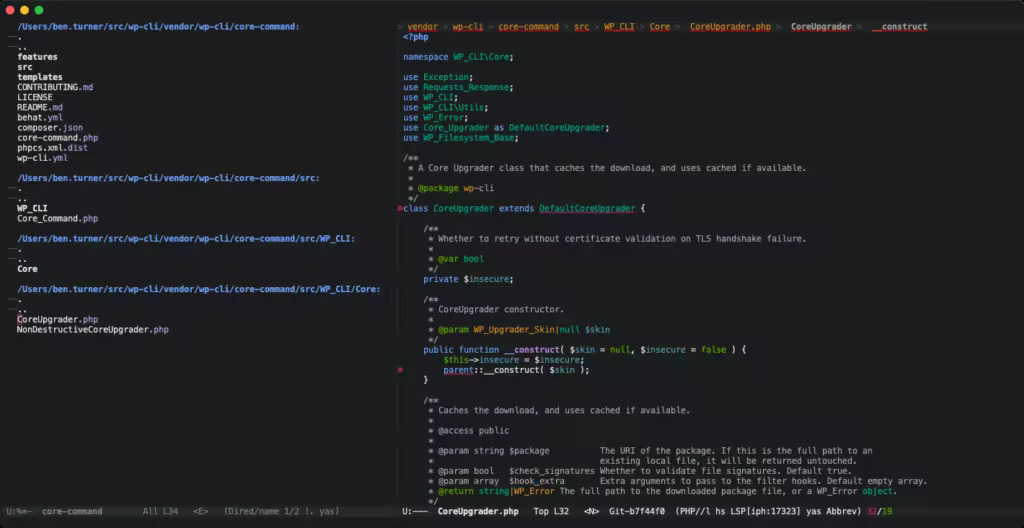This screenshot has width=1024, height=528.
Task: Click the namespace WP_CLI\Core line
Action: click(x=458, y=57)
